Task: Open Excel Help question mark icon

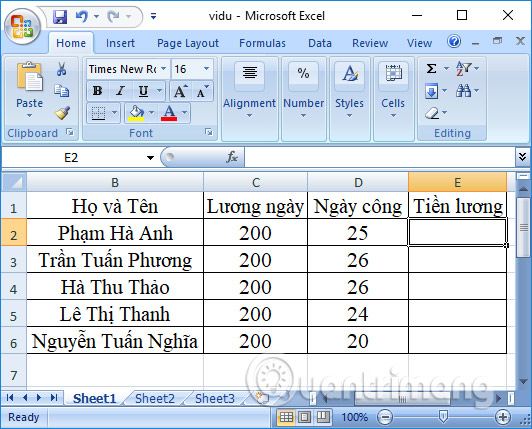Action: click(x=454, y=41)
